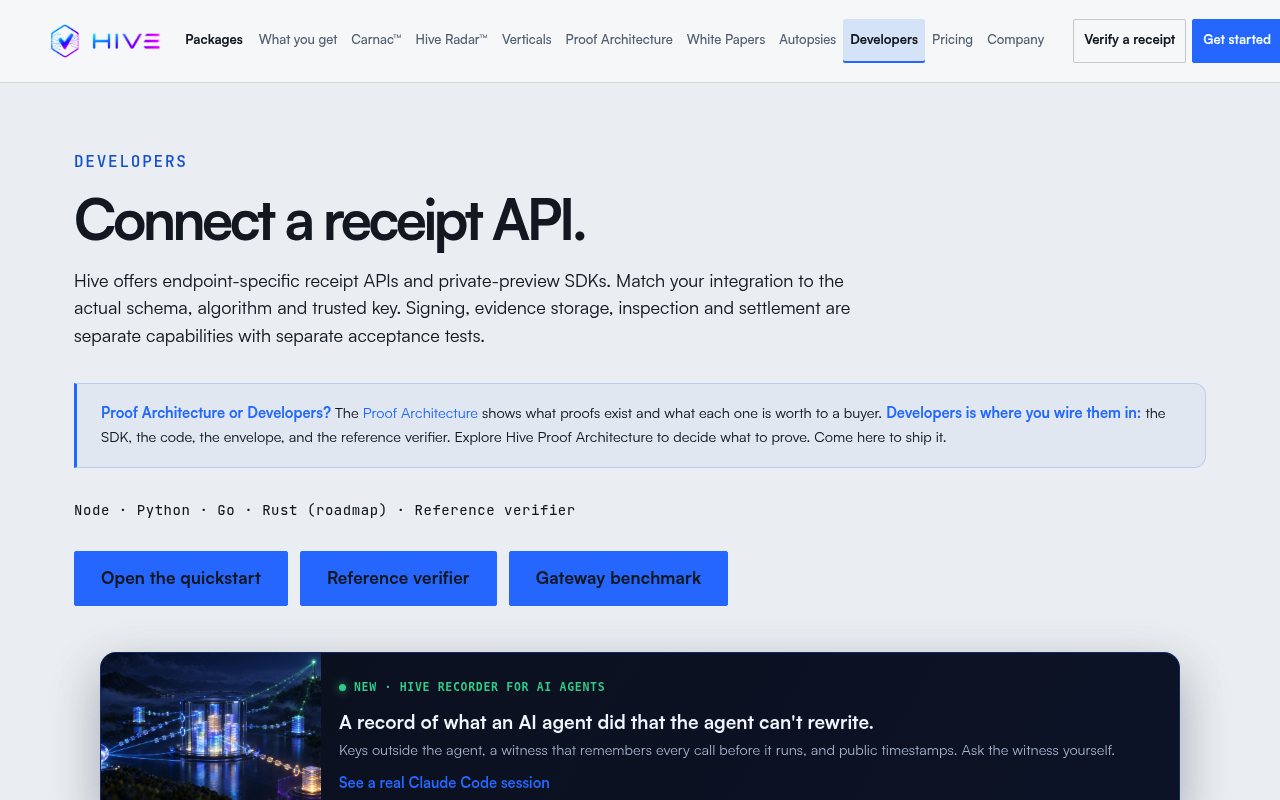Click the 'DEVELOPERS' eyebrow label
This screenshot has width=1280, height=800.
click(x=131, y=161)
